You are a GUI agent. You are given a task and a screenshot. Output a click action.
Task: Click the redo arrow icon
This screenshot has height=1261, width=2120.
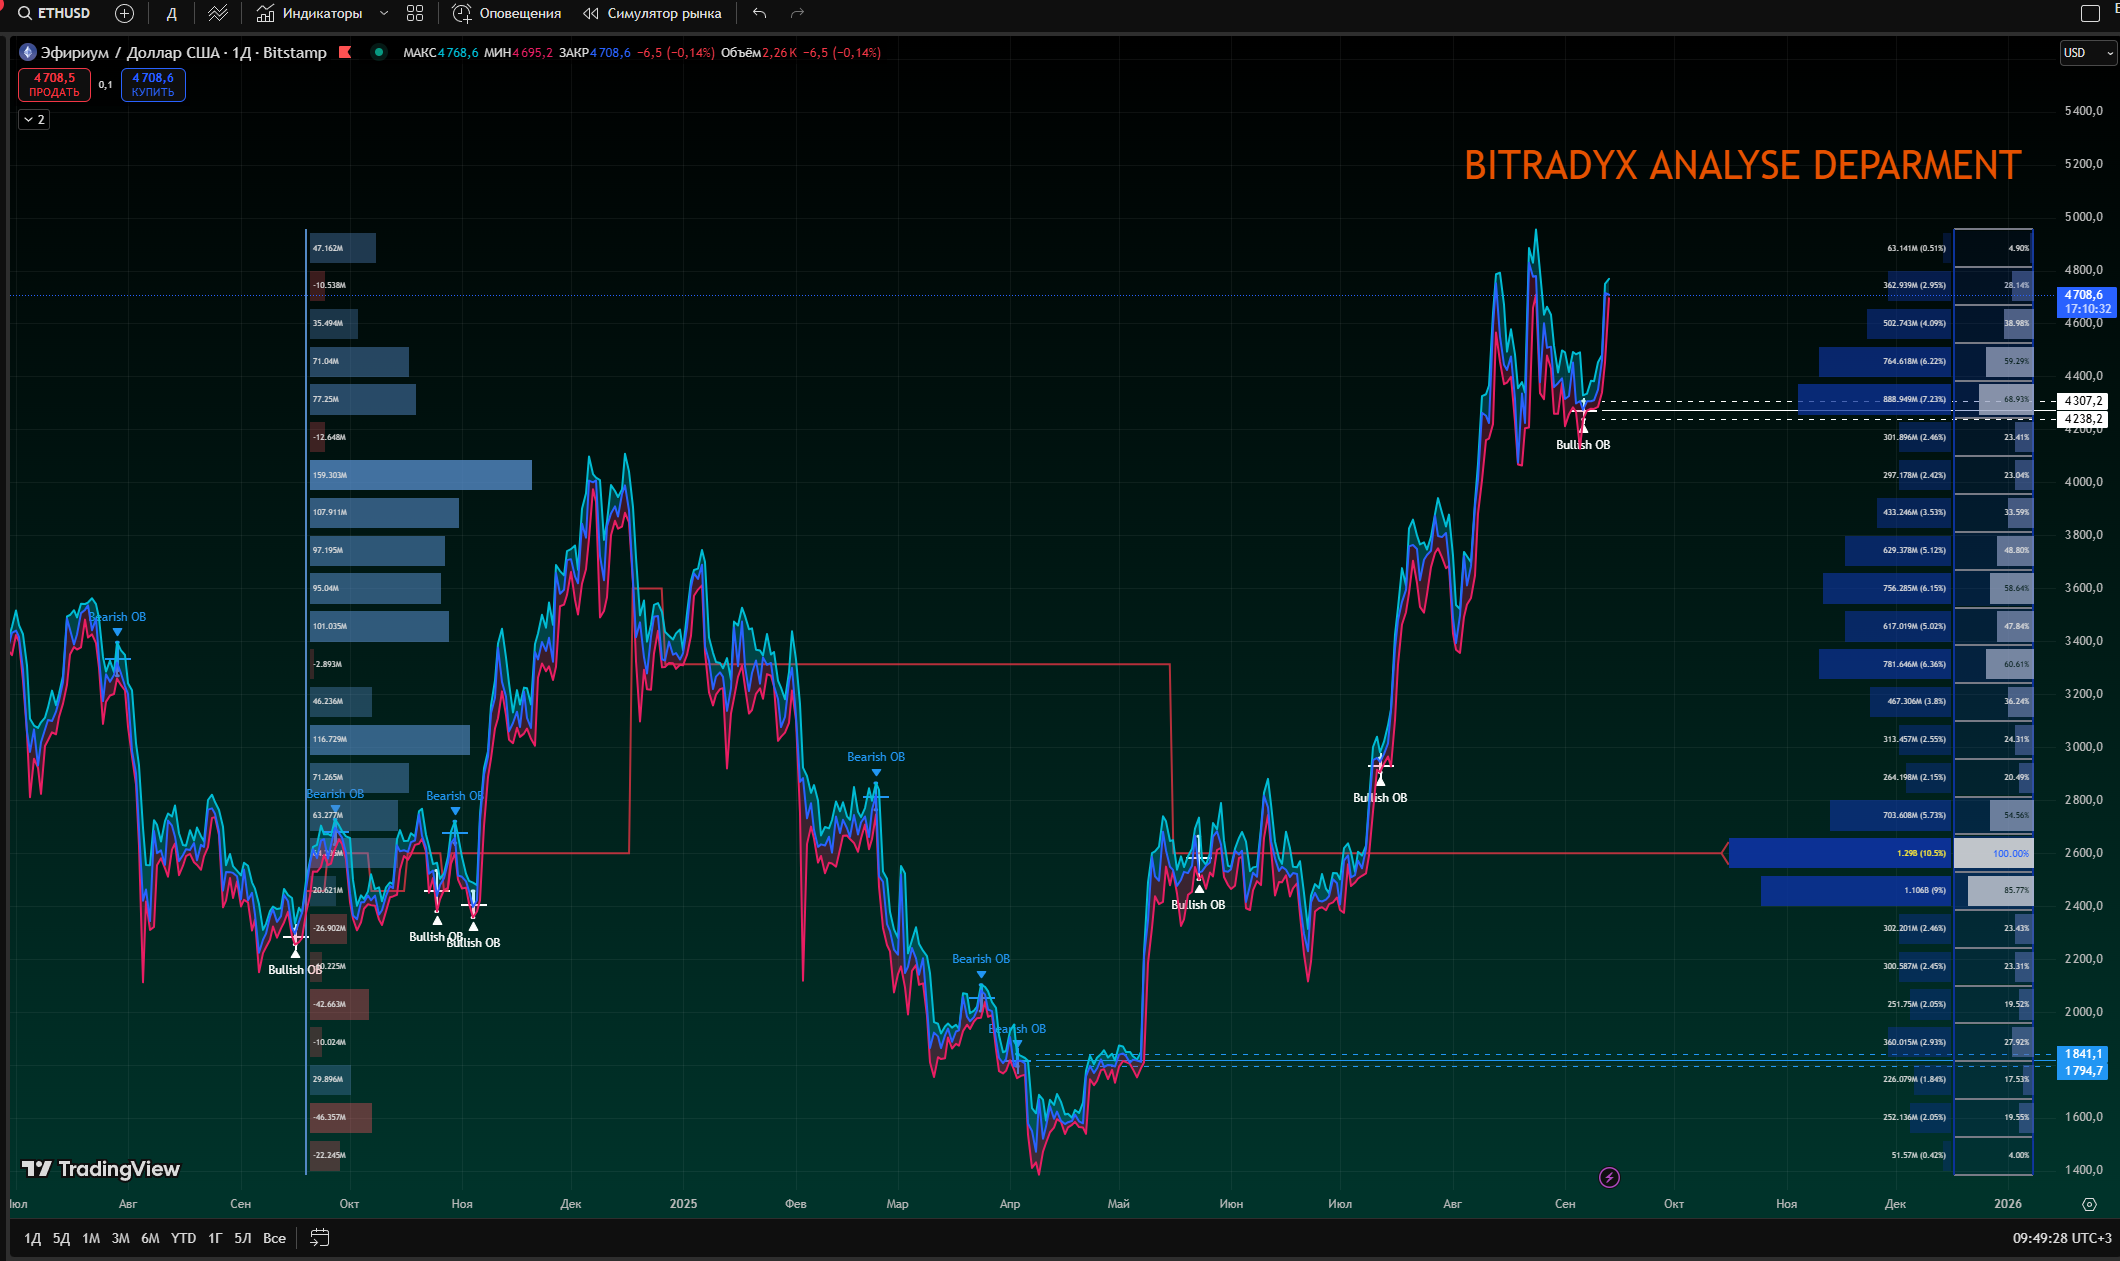pos(797,13)
